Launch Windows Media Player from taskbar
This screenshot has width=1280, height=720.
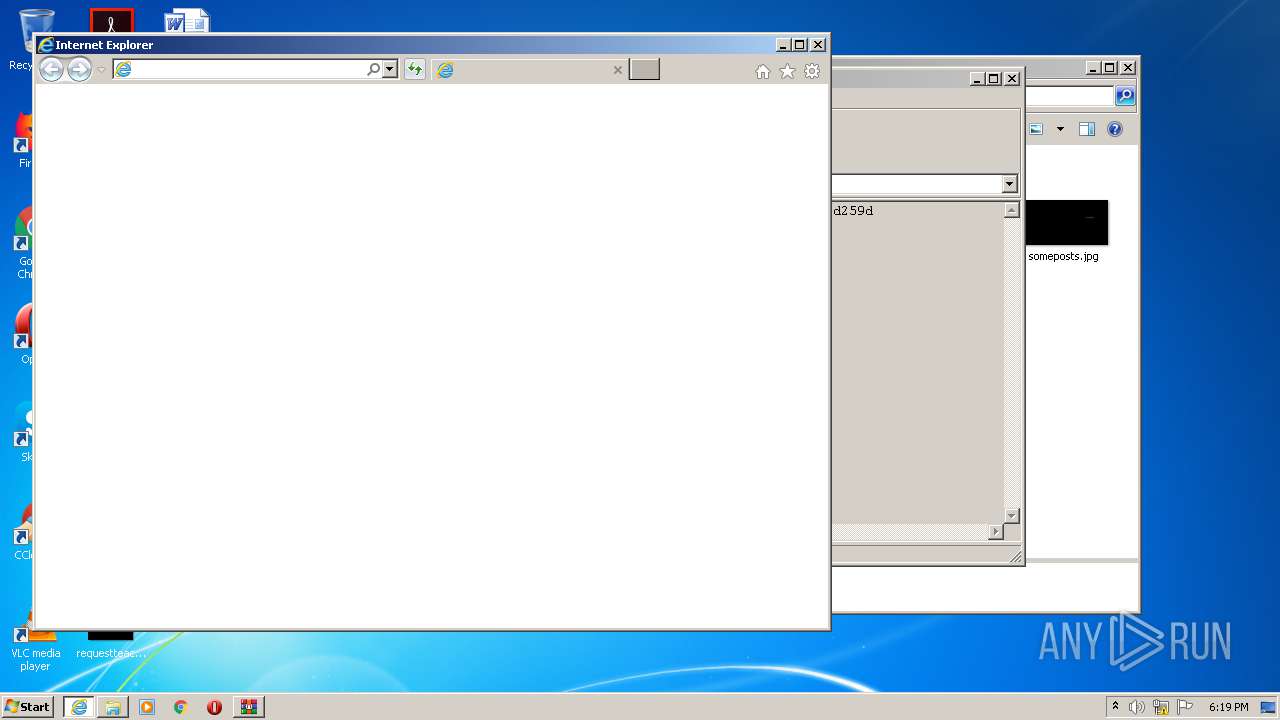pyautogui.click(x=147, y=707)
